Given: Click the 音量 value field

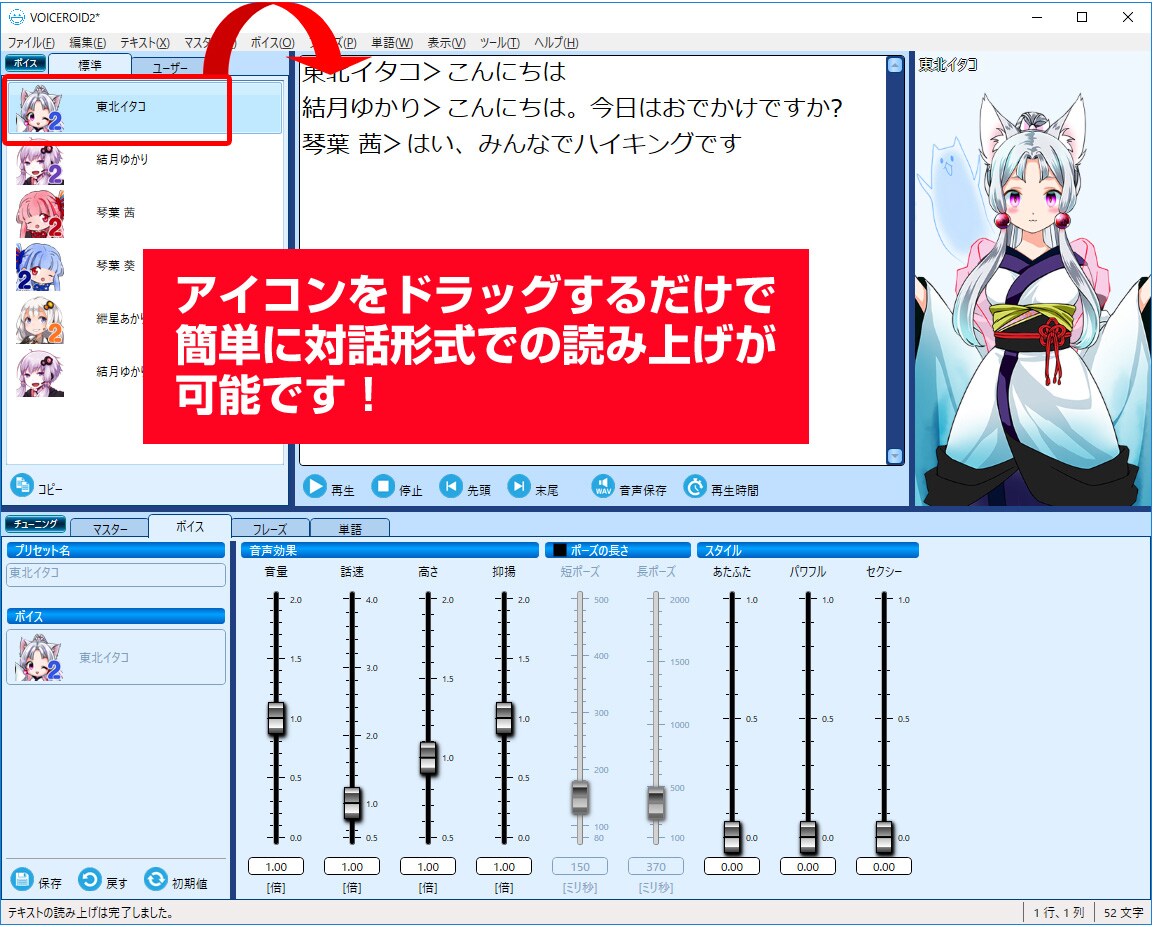Looking at the screenshot, I should (x=276, y=867).
